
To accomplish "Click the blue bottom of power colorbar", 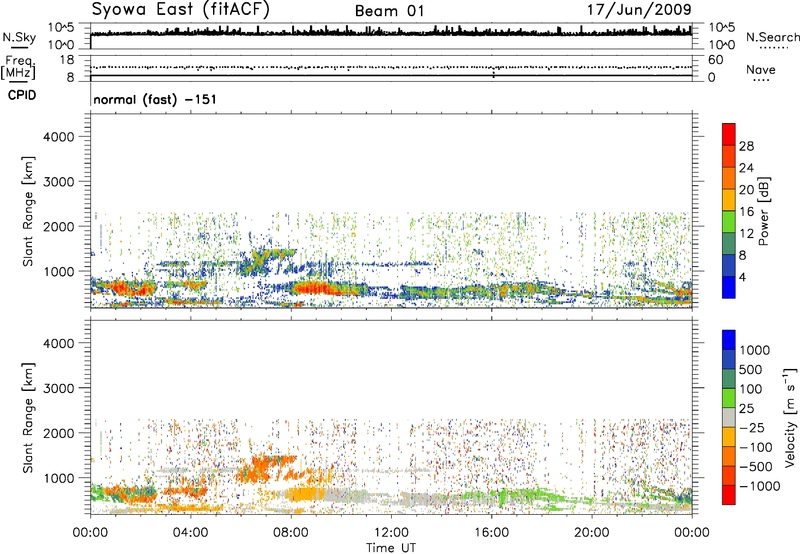I will coord(729,287).
